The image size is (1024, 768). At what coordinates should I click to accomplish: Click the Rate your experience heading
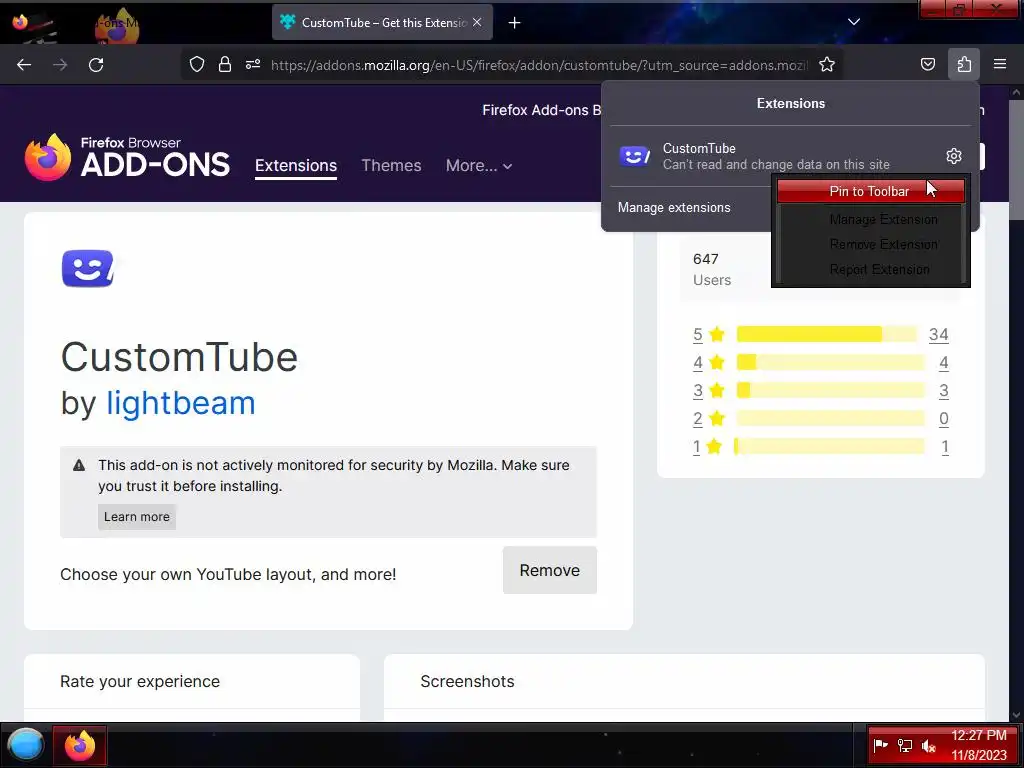point(140,681)
